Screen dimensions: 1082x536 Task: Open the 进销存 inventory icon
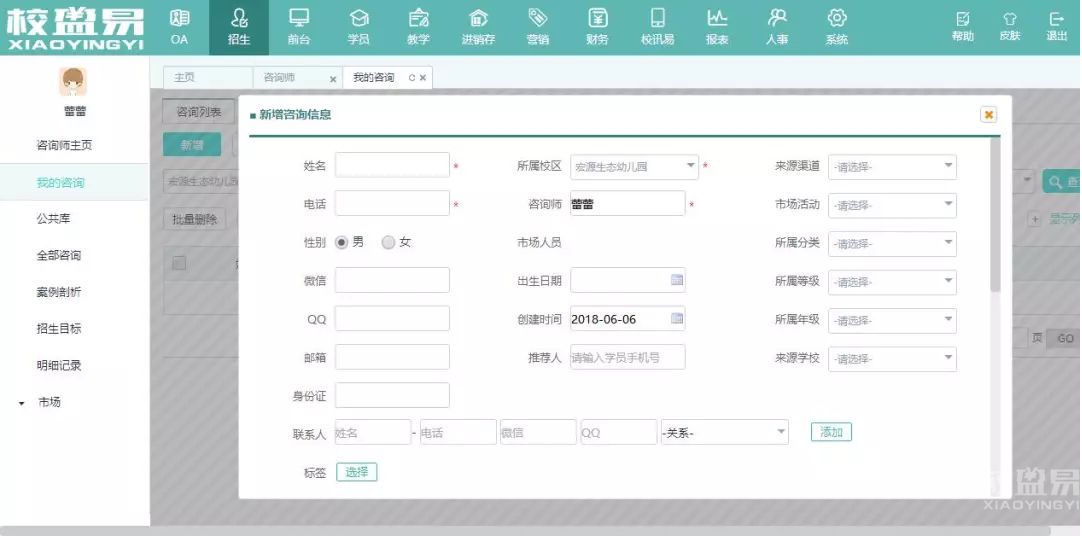(478, 19)
